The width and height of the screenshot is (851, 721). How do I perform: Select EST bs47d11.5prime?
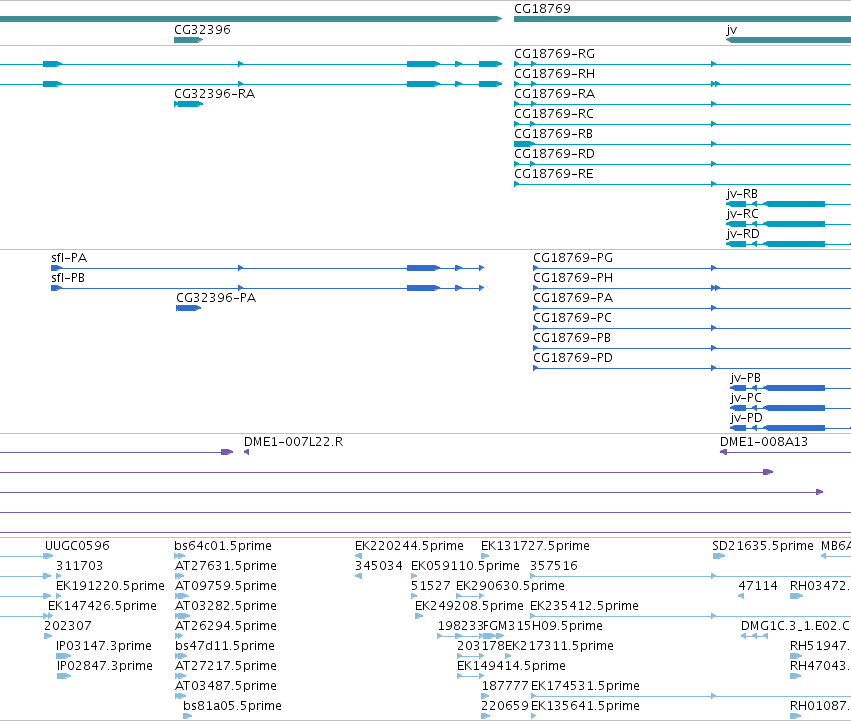click(x=225, y=647)
